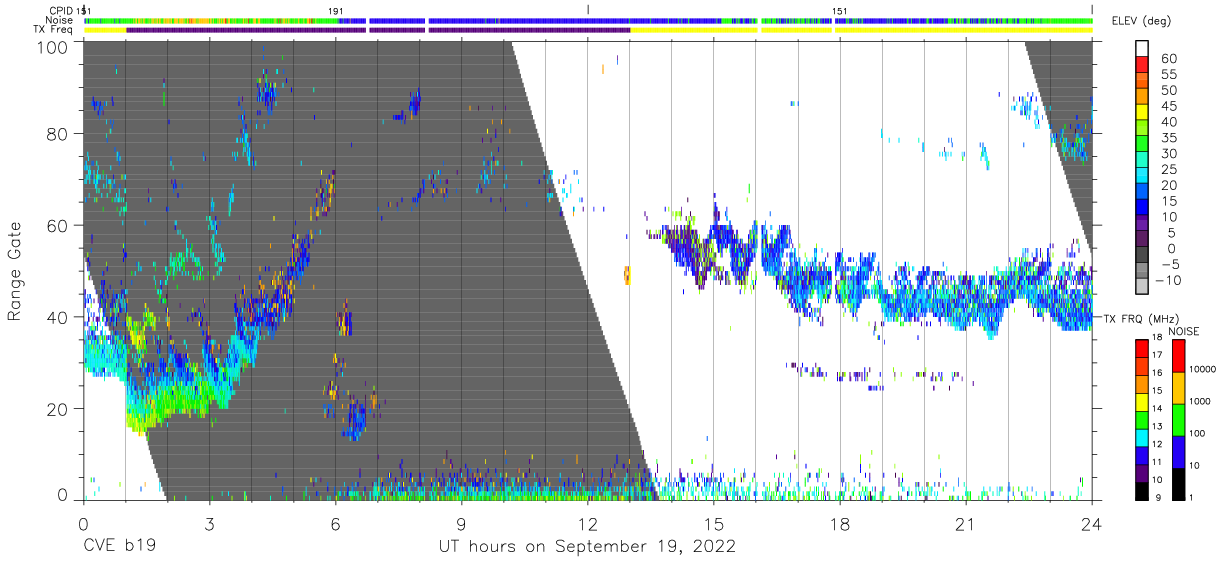Click the 'TX Freq' row label
Image resolution: width=1228 pixels, height=567 pixels.
click(x=54, y=30)
